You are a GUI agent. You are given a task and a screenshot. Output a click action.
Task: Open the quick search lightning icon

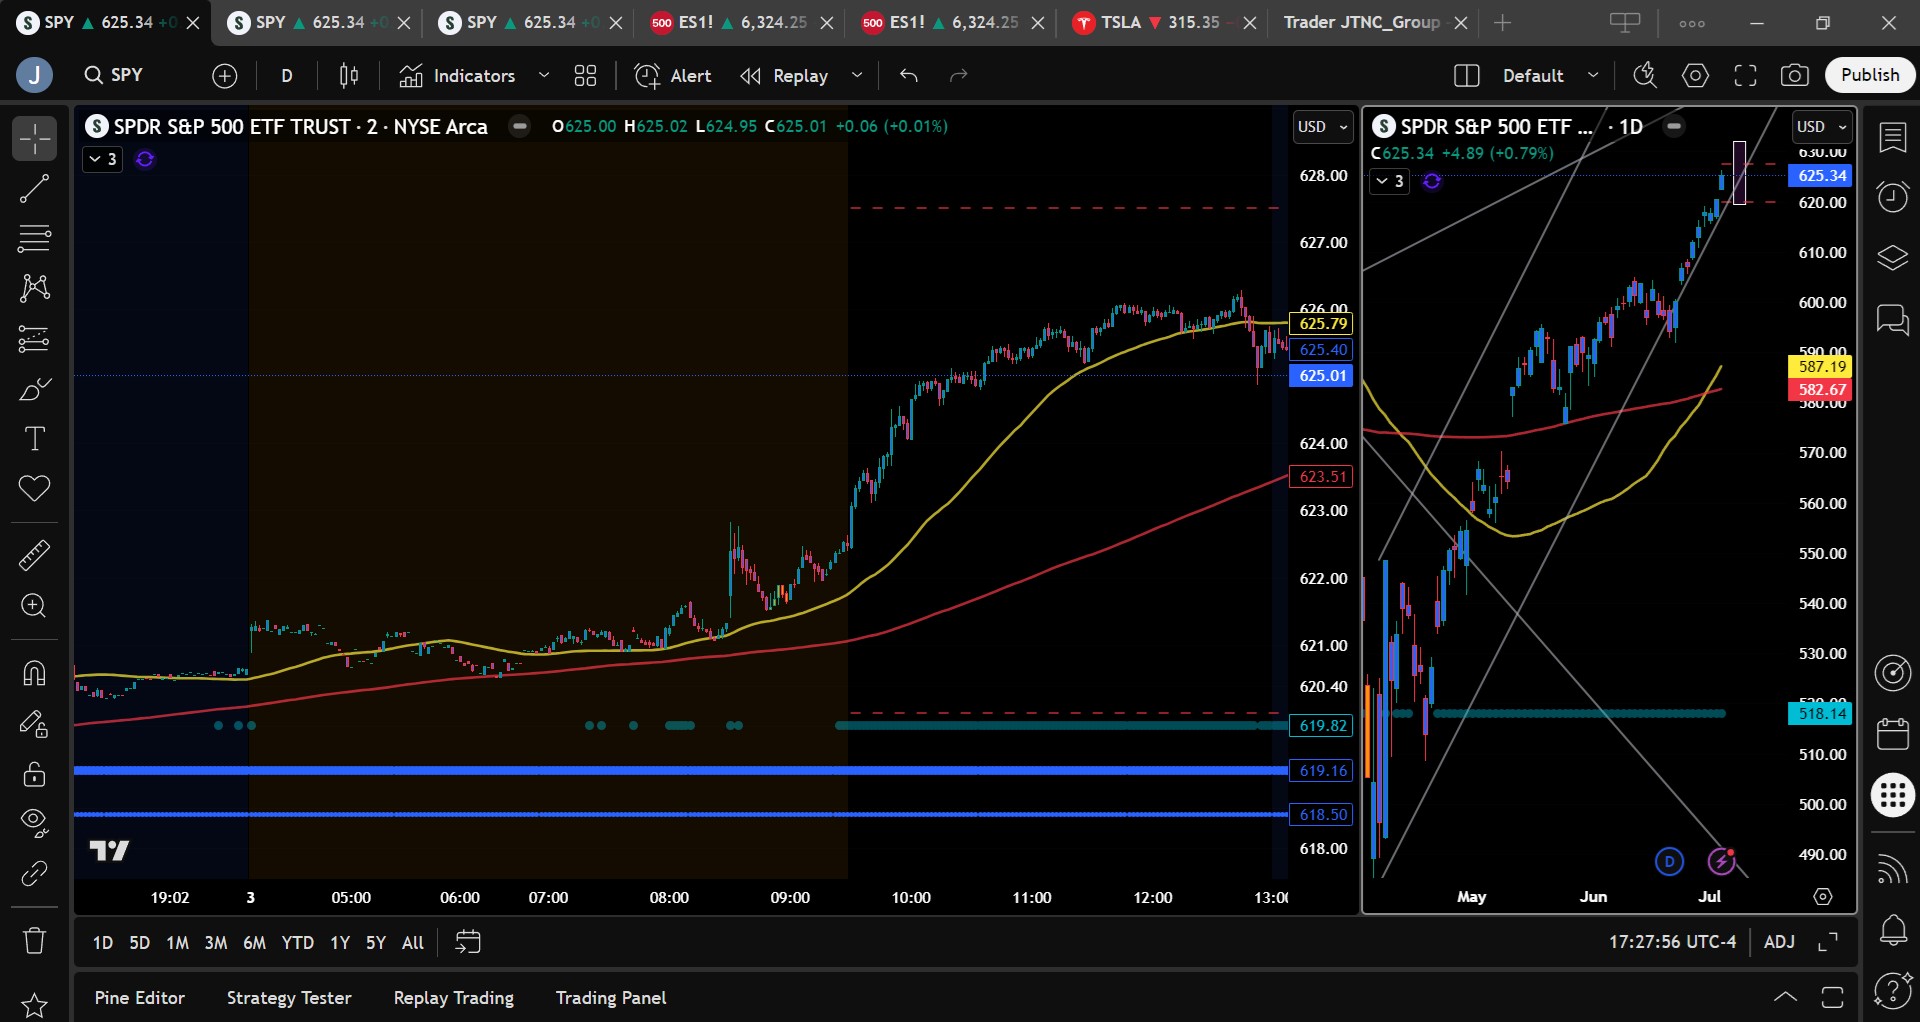(x=1645, y=75)
